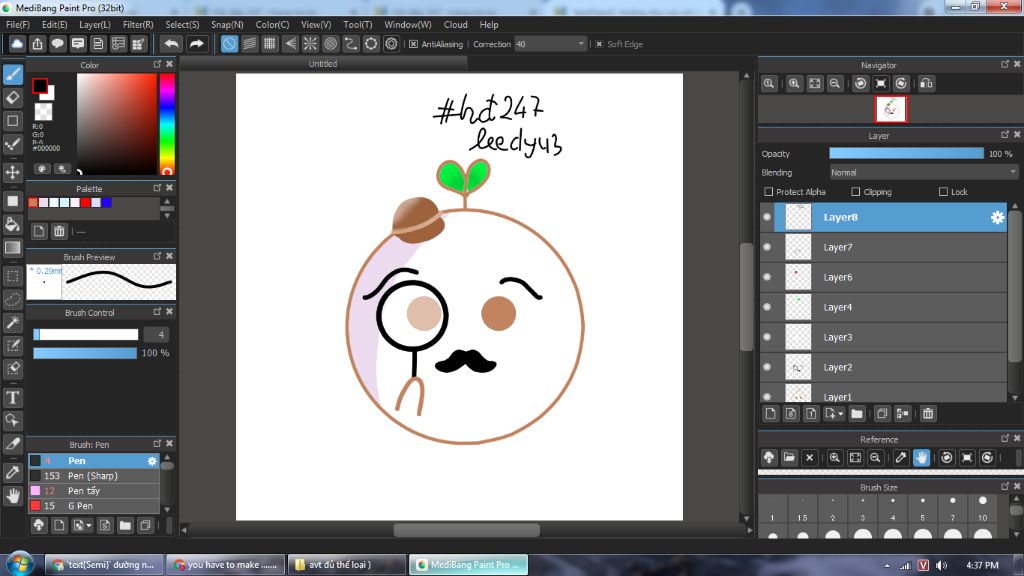Image resolution: width=1024 pixels, height=576 pixels.
Task: Select the Magic Wand tool
Action: [x=12, y=323]
